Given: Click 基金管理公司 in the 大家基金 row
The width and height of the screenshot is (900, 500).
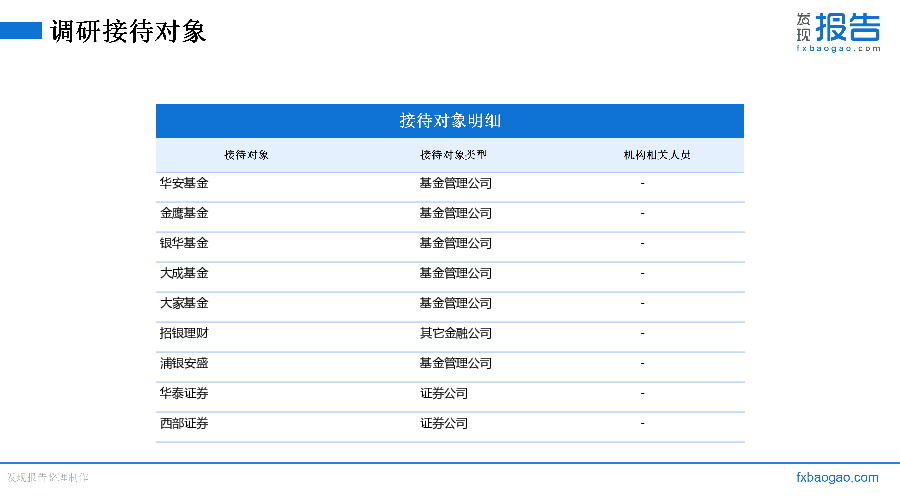Looking at the screenshot, I should 456,303.
